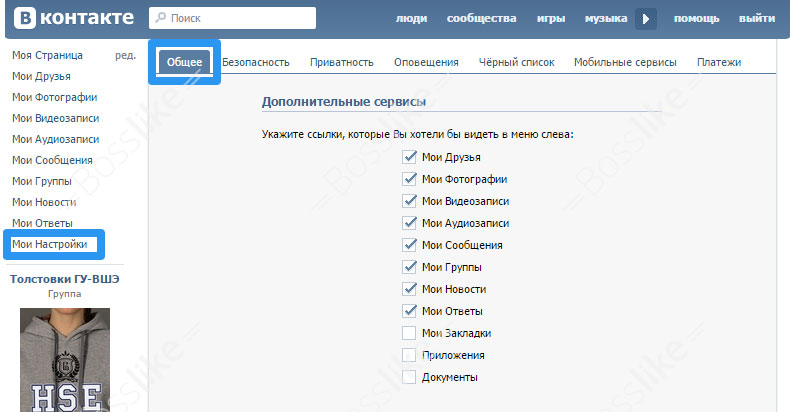Open the музыка header link
Image resolution: width=790 pixels, height=412 pixels.
pyautogui.click(x=606, y=19)
